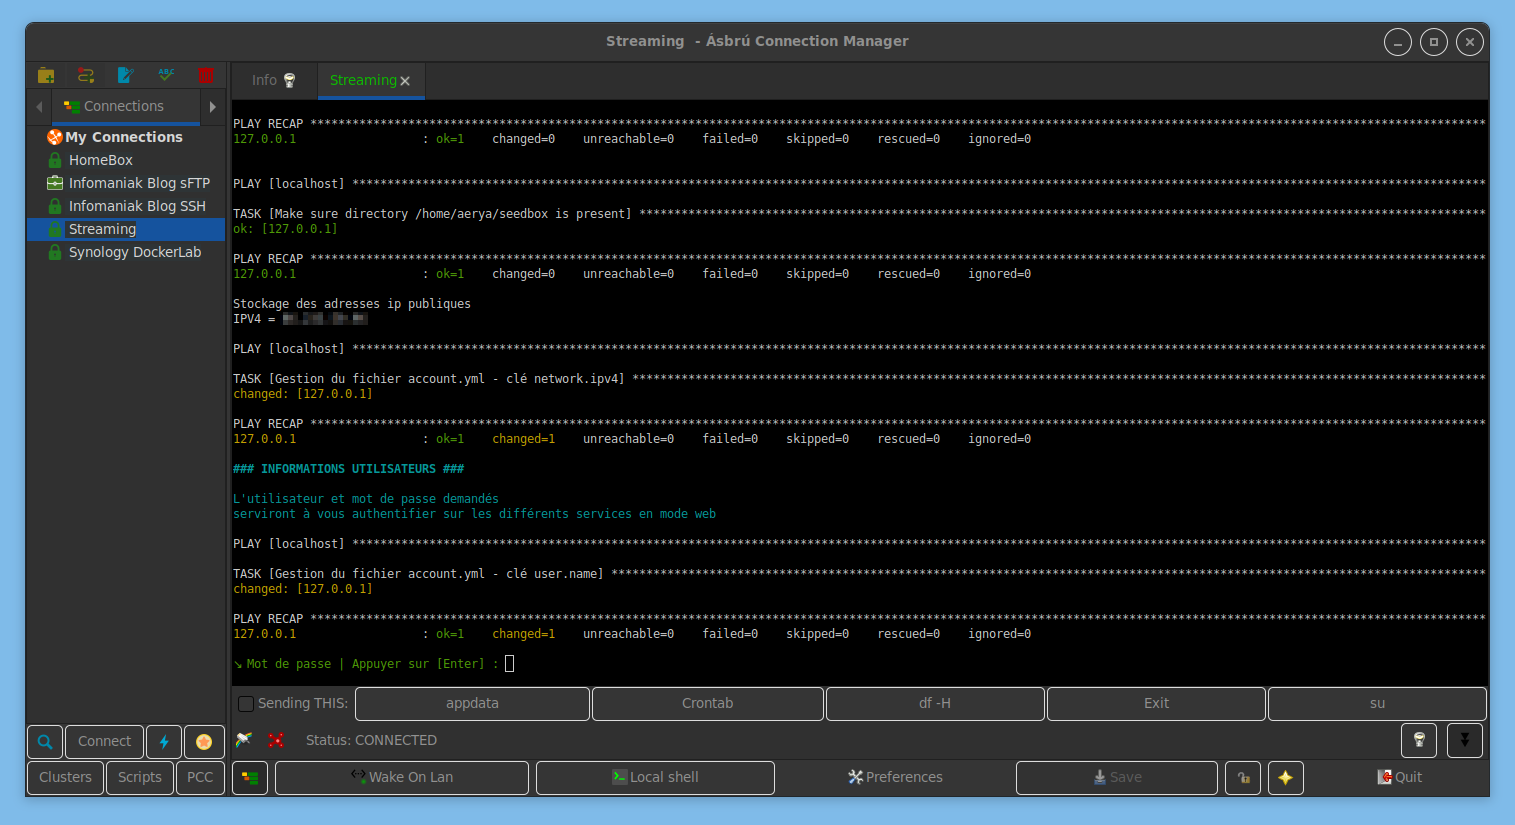Click the add new connection icon
Viewport: 1515px width, 825px height.
pyautogui.click(x=86, y=76)
